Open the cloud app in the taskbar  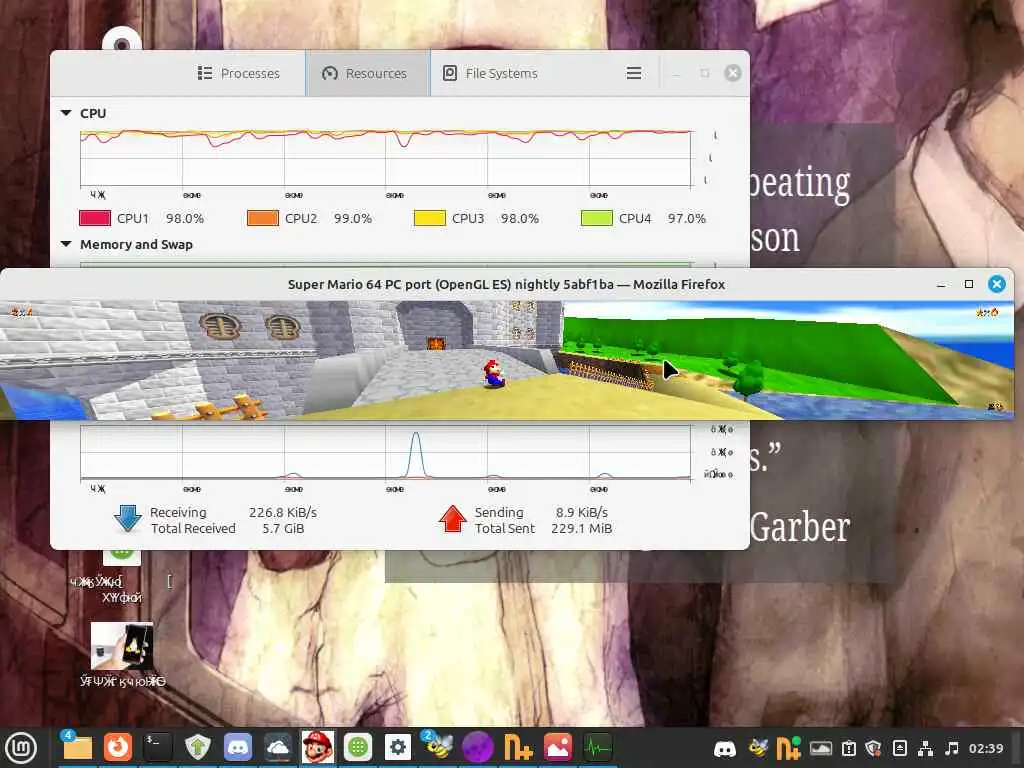[278, 747]
